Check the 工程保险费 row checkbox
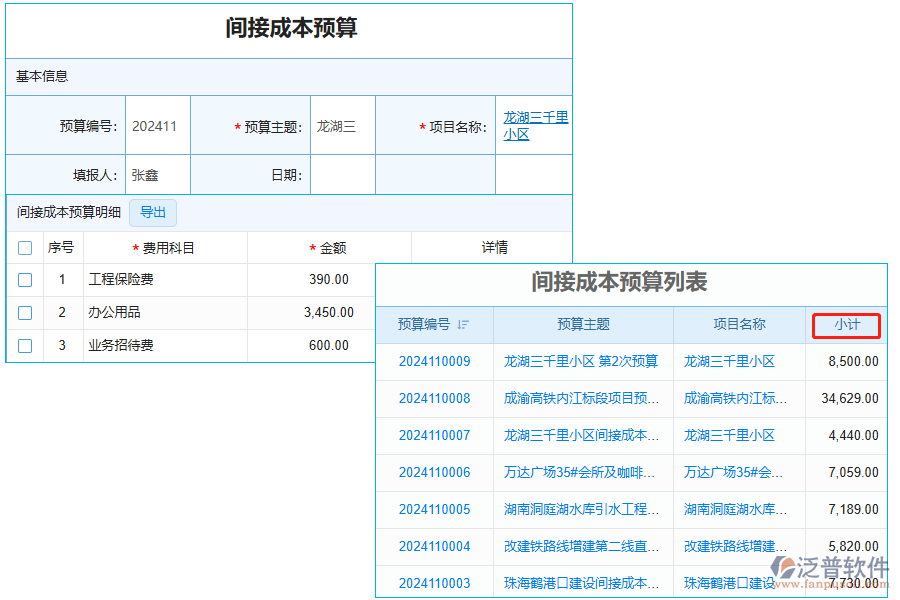Image resolution: width=900 pixels, height=600 pixels. tap(25, 280)
